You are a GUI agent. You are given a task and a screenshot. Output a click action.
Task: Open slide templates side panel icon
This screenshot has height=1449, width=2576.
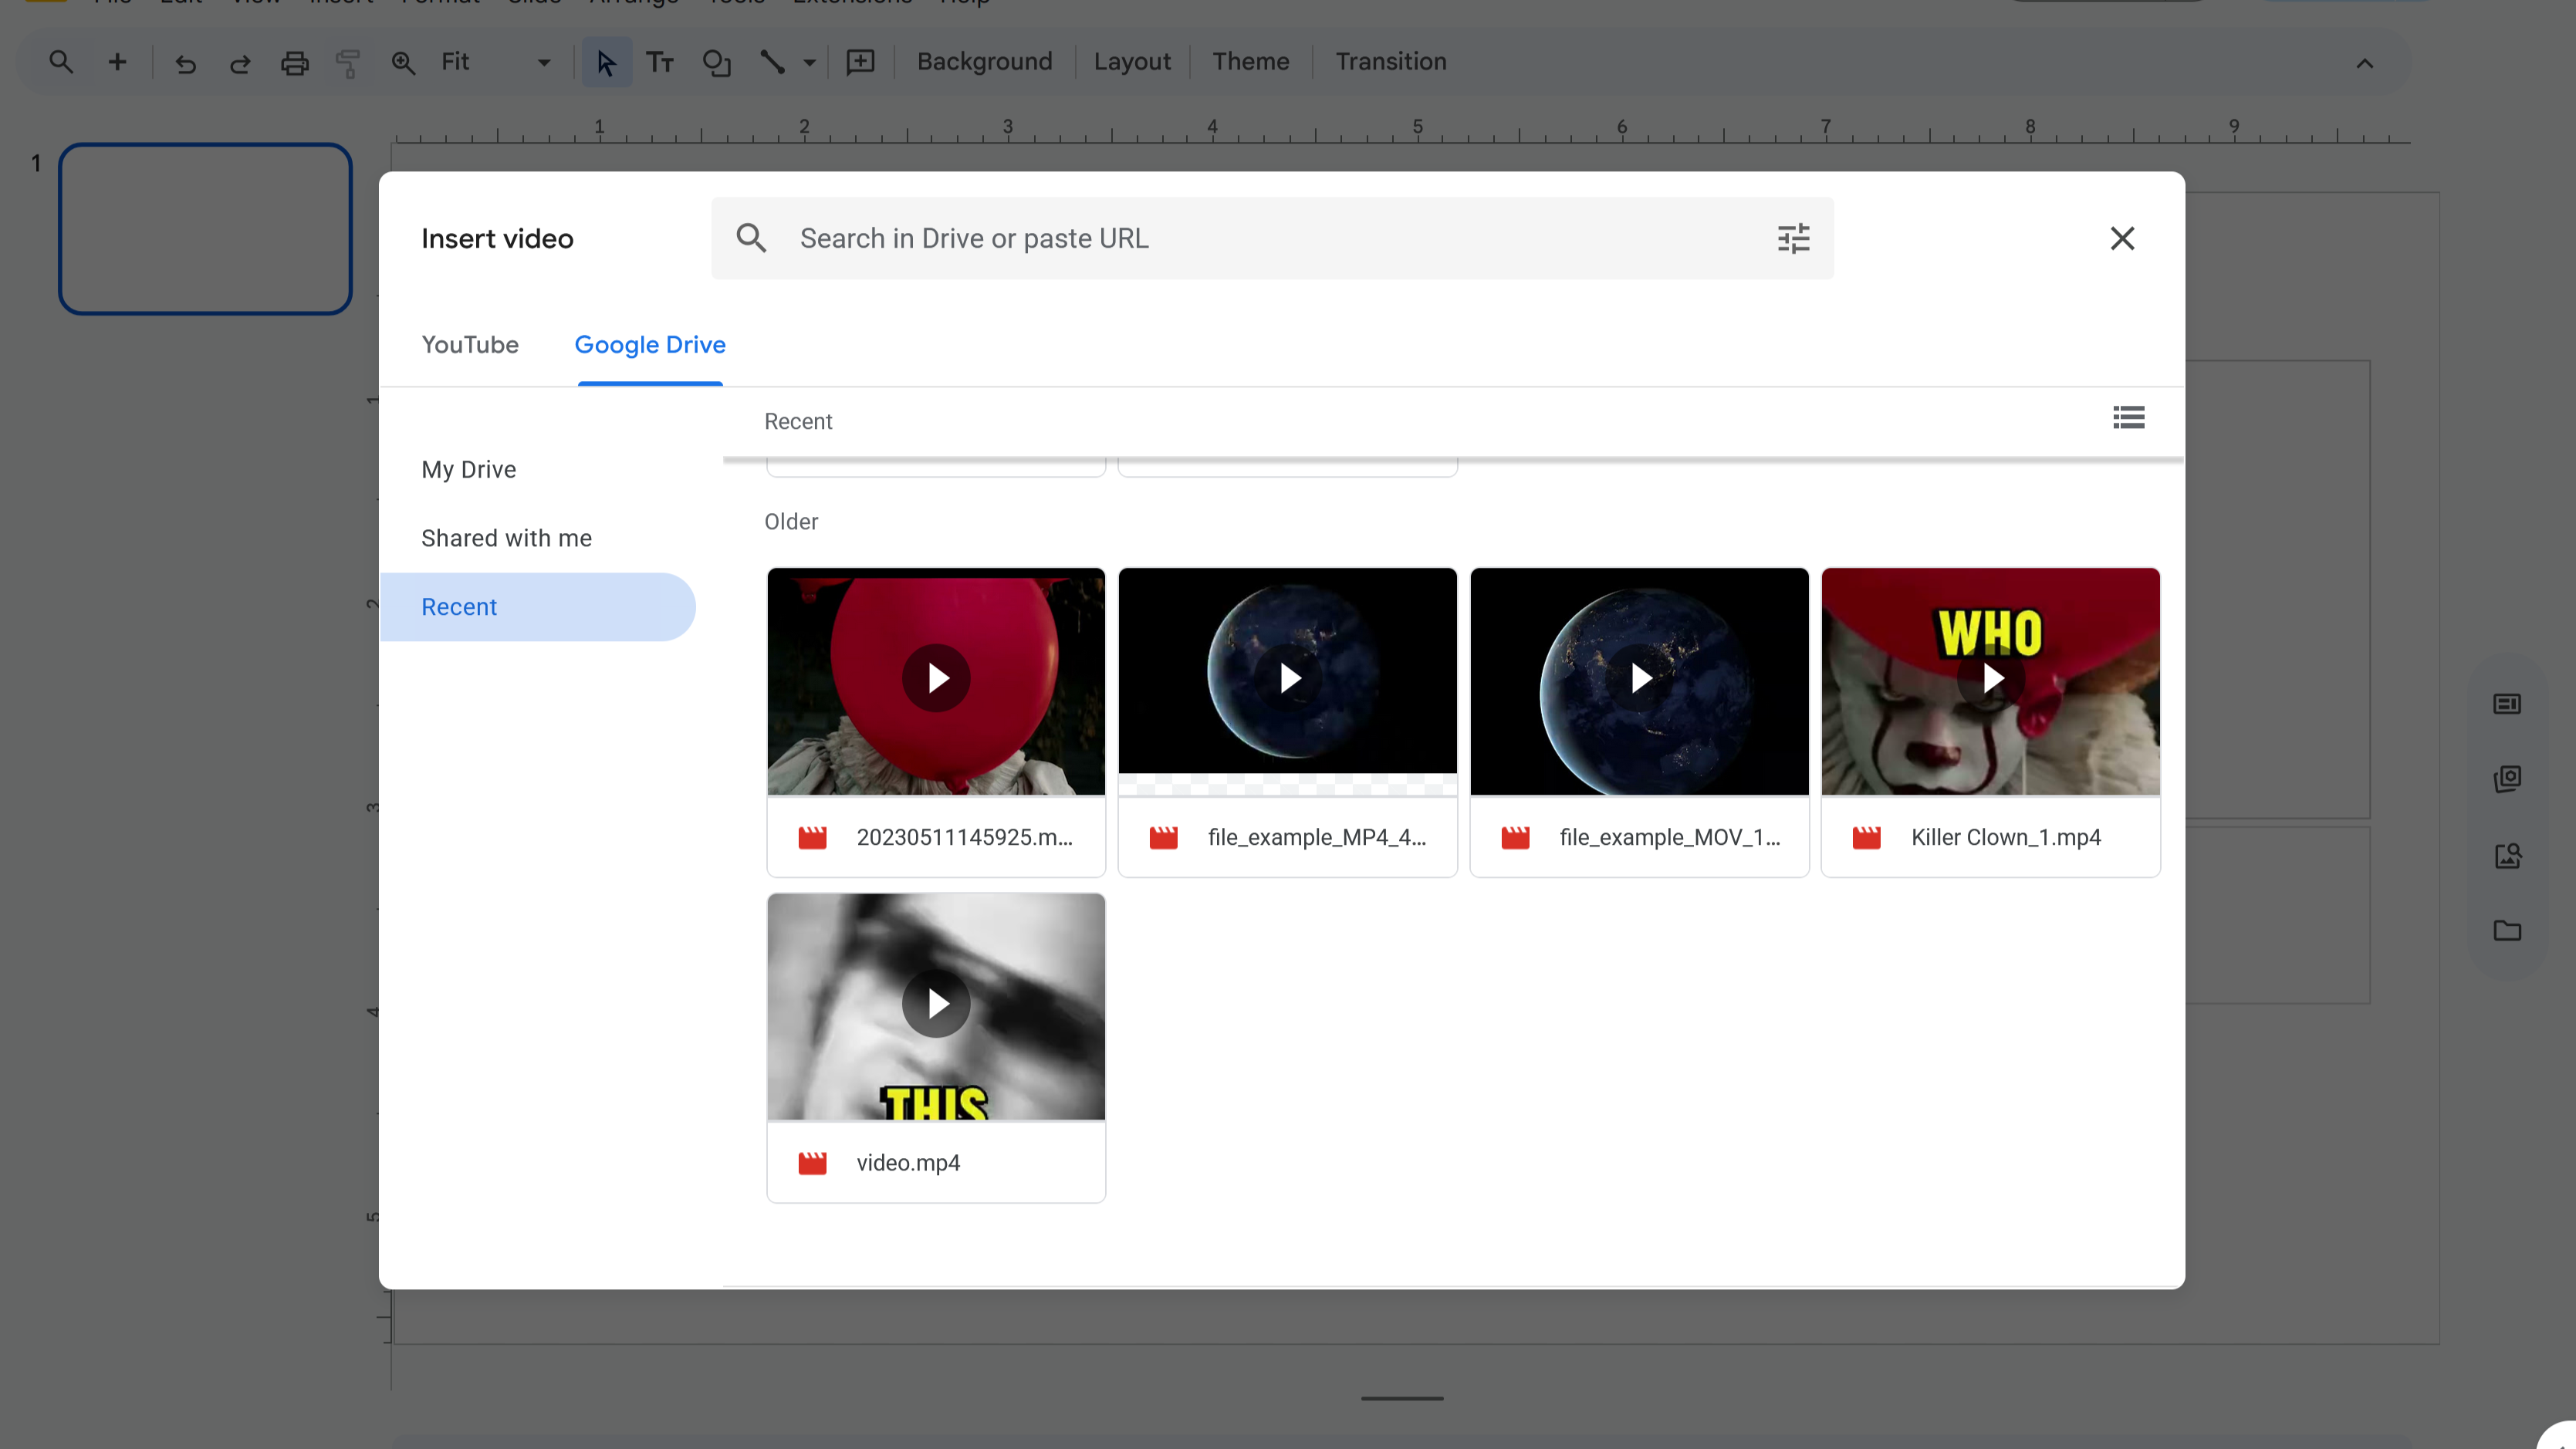pyautogui.click(x=2507, y=704)
